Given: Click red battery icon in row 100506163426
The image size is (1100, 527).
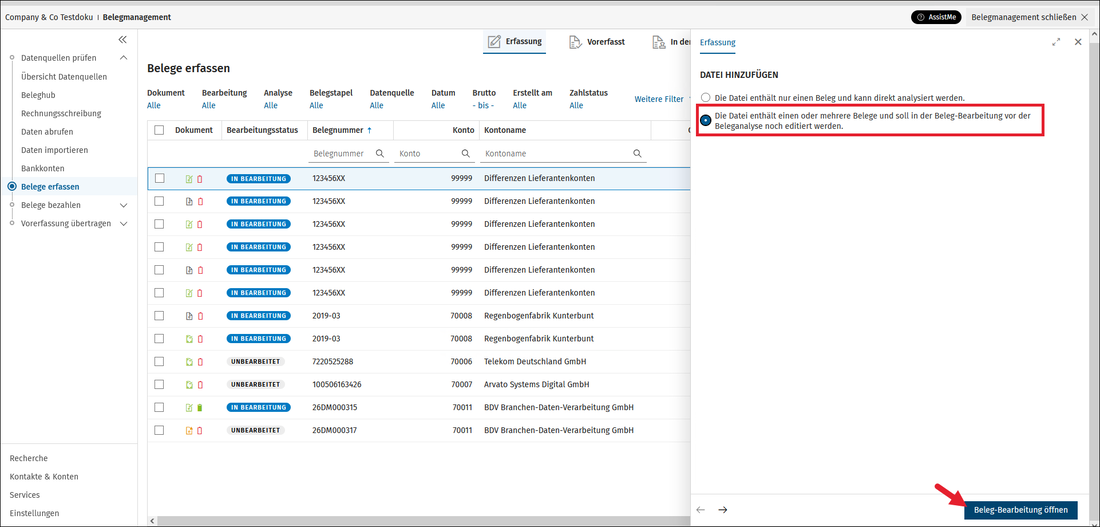Looking at the screenshot, I should [x=200, y=385].
